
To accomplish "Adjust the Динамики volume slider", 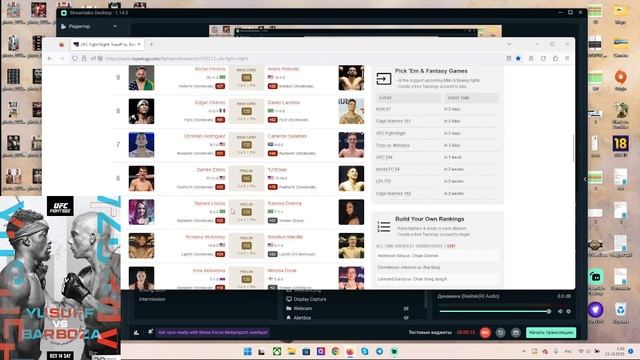I will [495, 311].
